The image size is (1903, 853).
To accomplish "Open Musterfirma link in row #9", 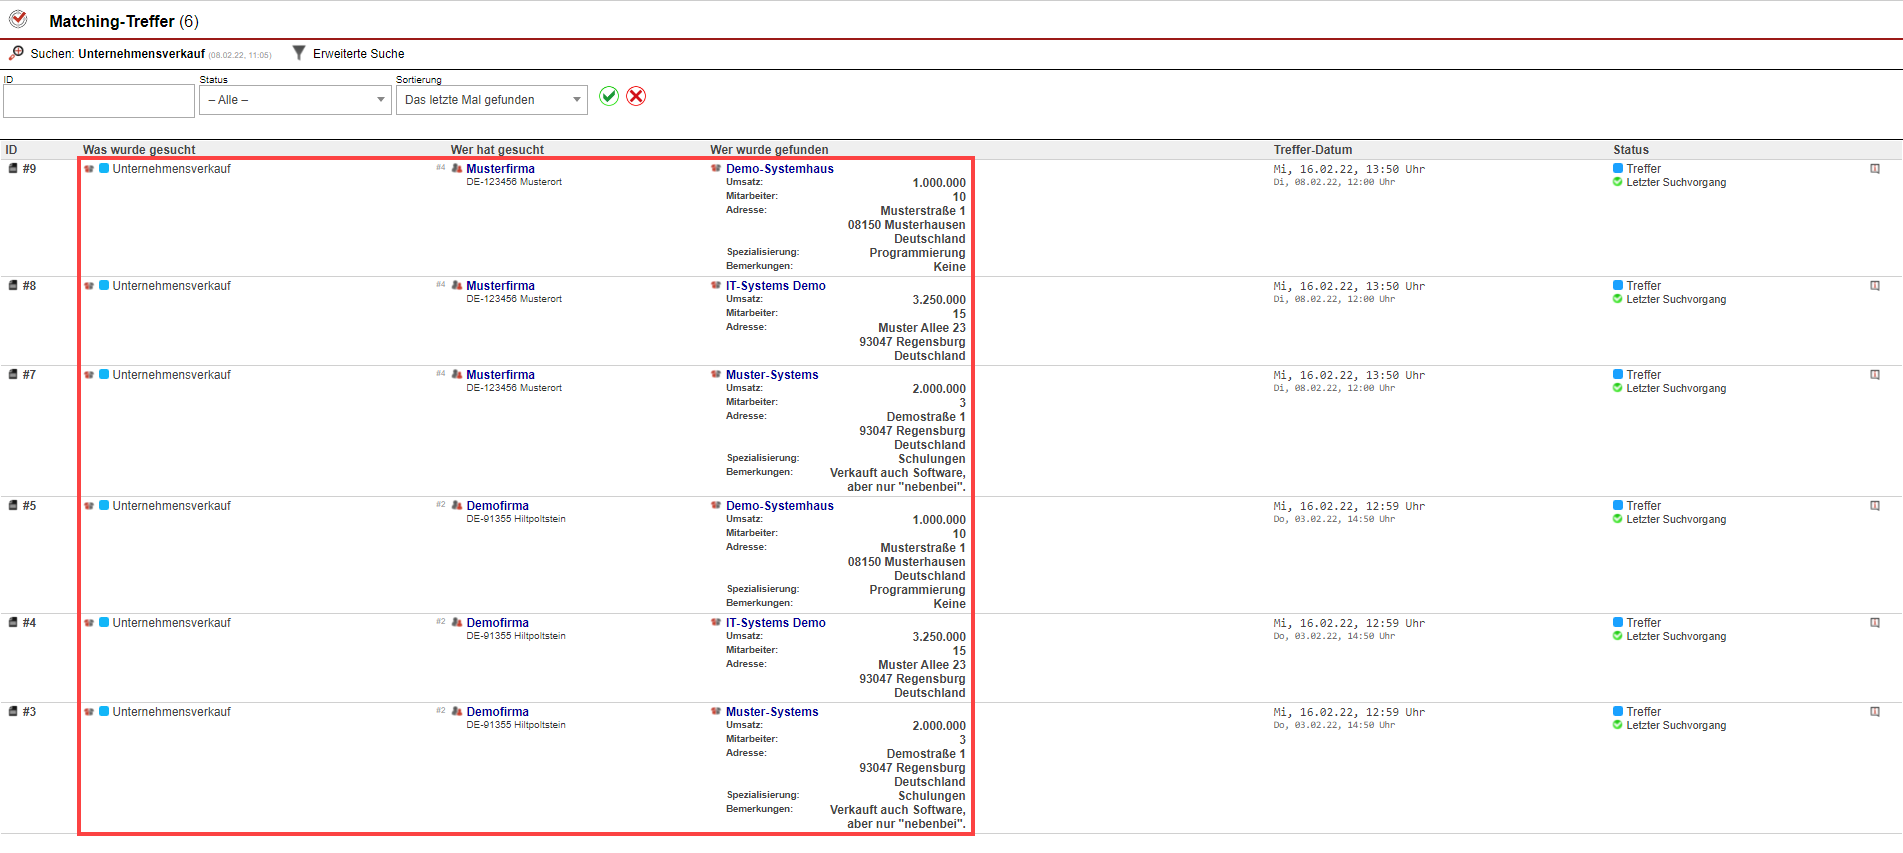I will pyautogui.click(x=500, y=169).
